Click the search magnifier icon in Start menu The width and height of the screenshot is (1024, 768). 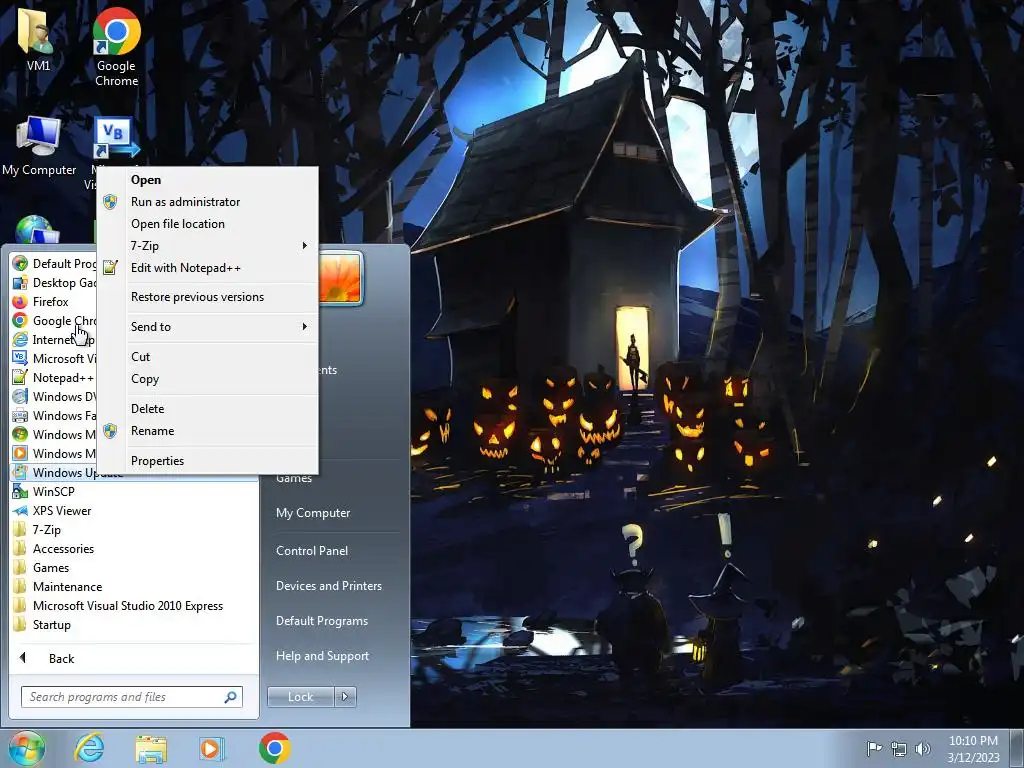click(230, 697)
